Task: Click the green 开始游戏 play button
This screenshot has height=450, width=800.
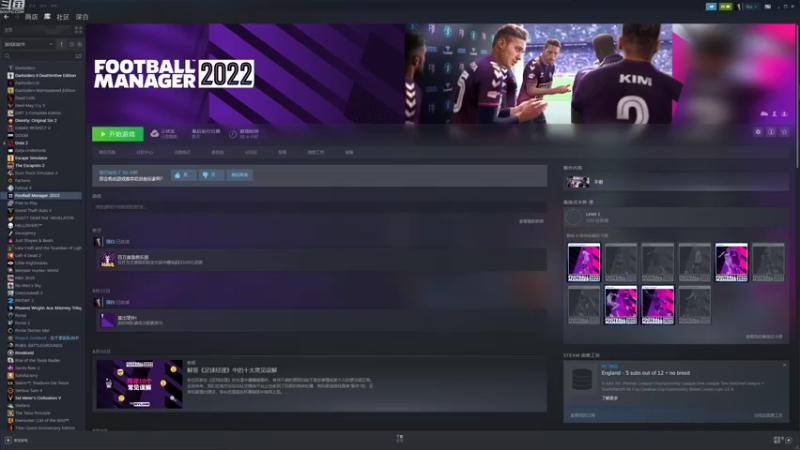Action: click(x=117, y=134)
